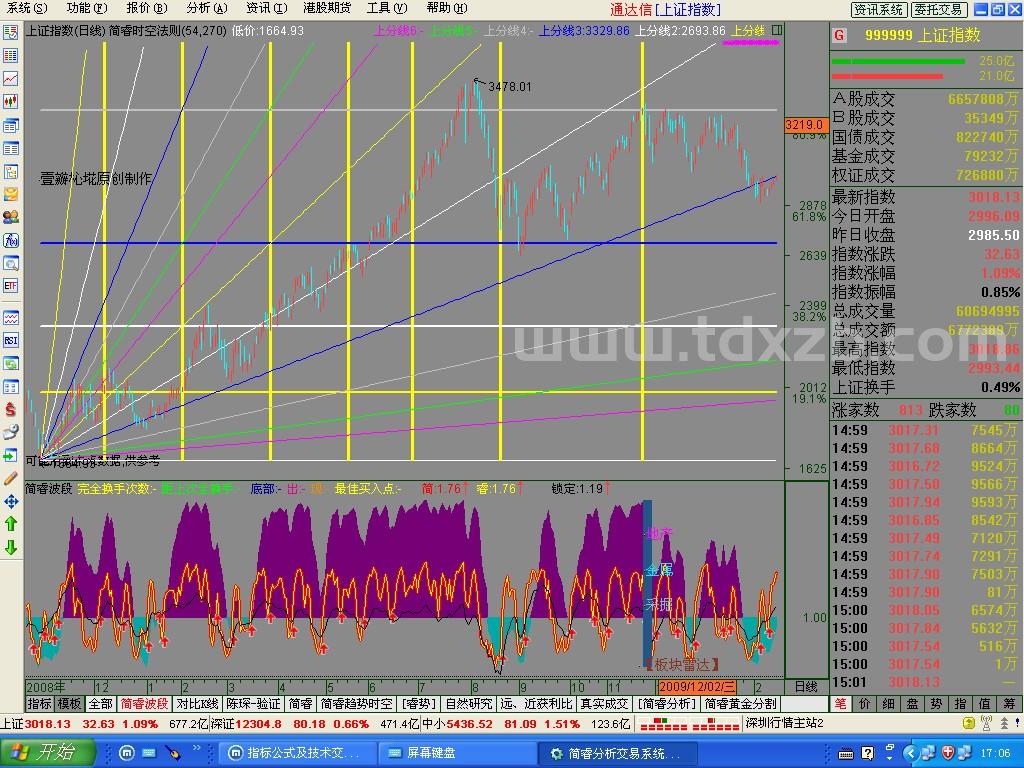Switch to the 简睿波段 indicator tab
Viewport: 1024px width, 768px height.
[x=144, y=704]
